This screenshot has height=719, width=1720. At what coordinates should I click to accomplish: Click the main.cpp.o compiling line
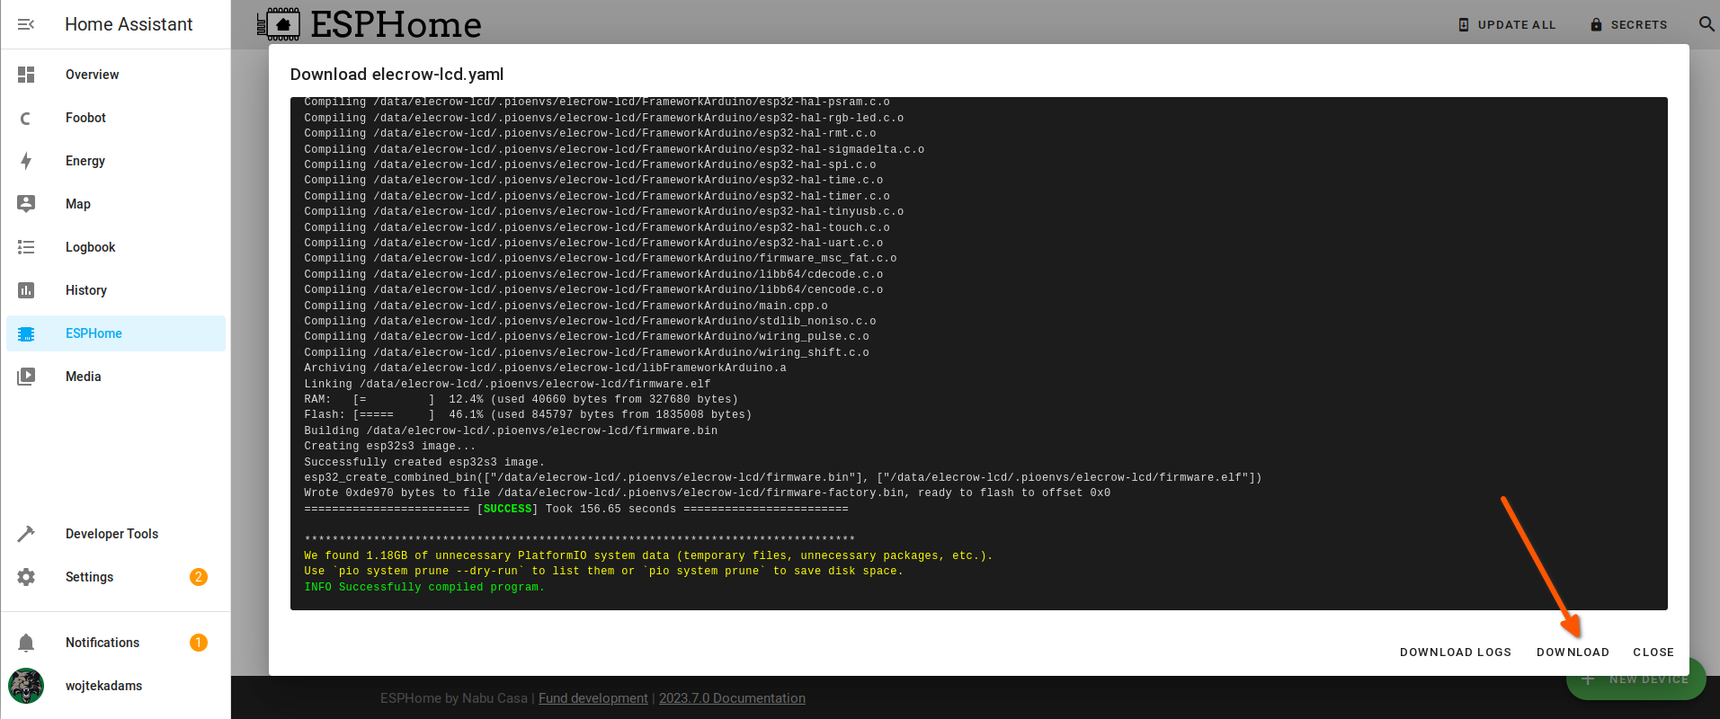tap(566, 306)
